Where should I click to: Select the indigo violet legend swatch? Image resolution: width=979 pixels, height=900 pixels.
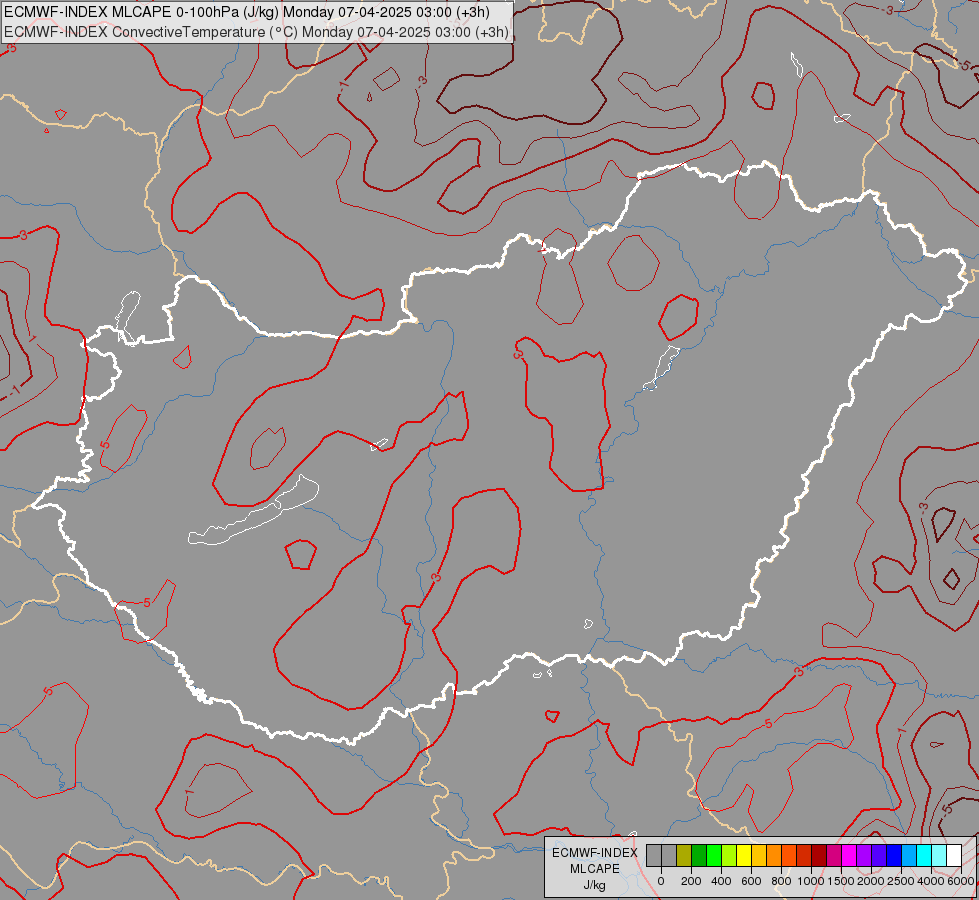click(x=880, y=855)
